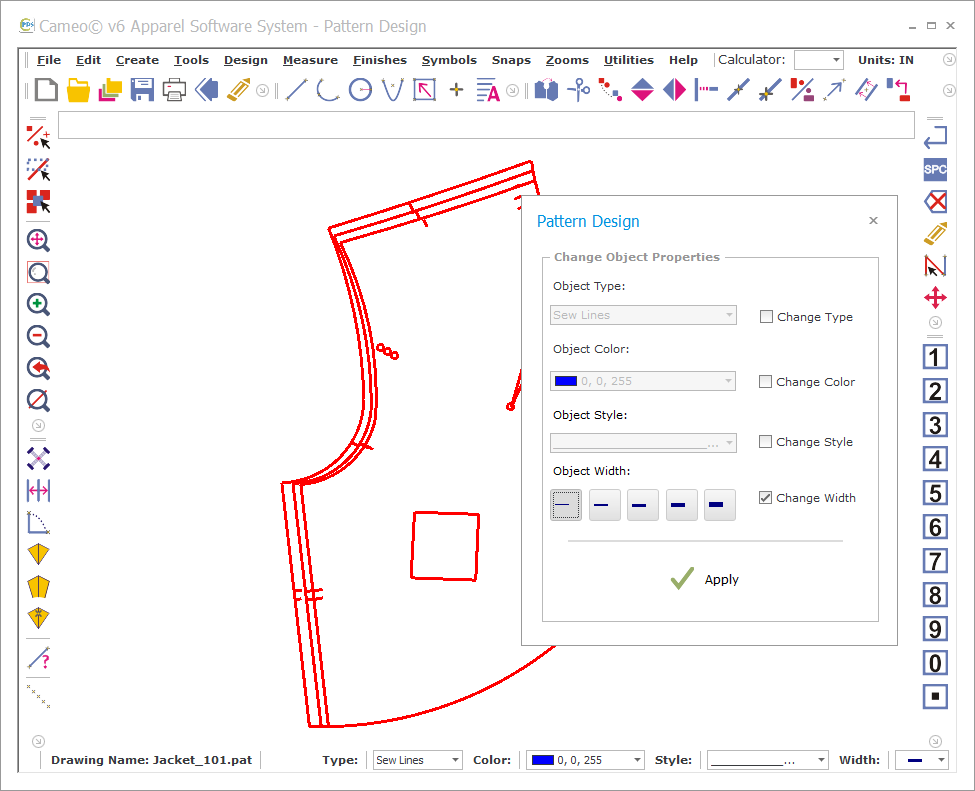
Task: Open the status bar Type dropdown
Action: click(x=417, y=760)
